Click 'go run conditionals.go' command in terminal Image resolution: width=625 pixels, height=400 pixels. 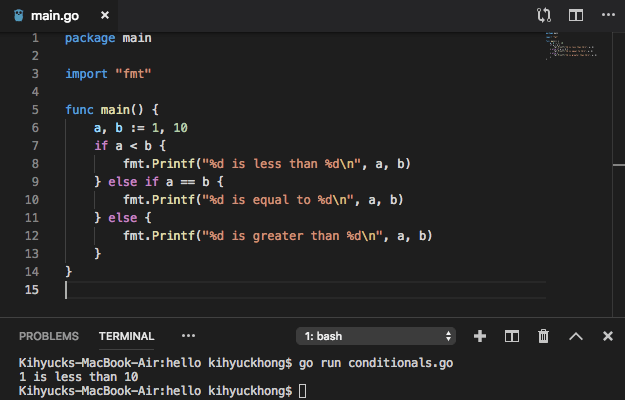(376, 363)
